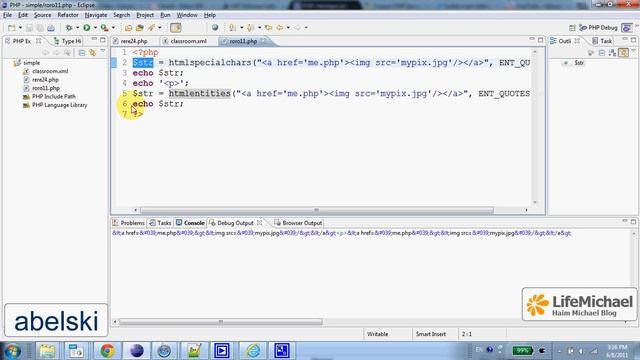Click the Open Resource folder toolbar icon
The image size is (640, 360).
tap(140, 28)
